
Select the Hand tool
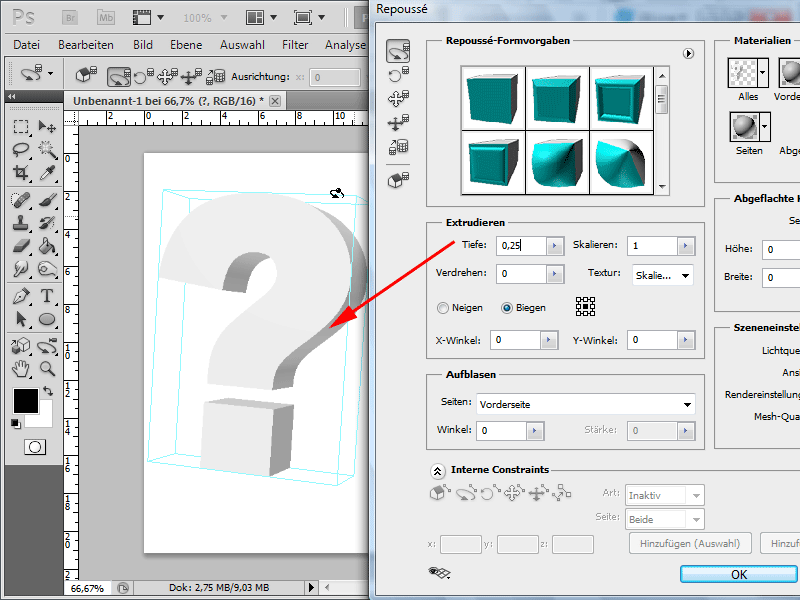pyautogui.click(x=21, y=368)
